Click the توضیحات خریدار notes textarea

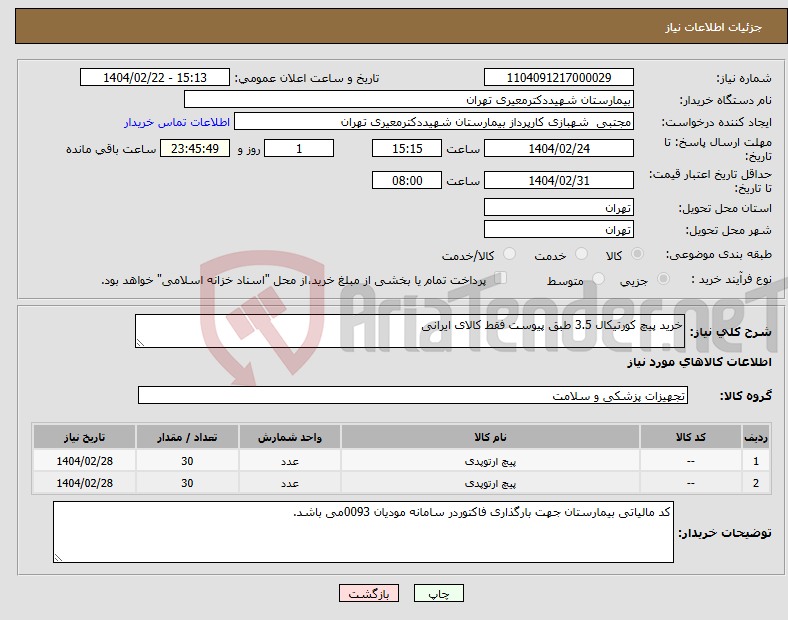pyautogui.click(x=363, y=532)
